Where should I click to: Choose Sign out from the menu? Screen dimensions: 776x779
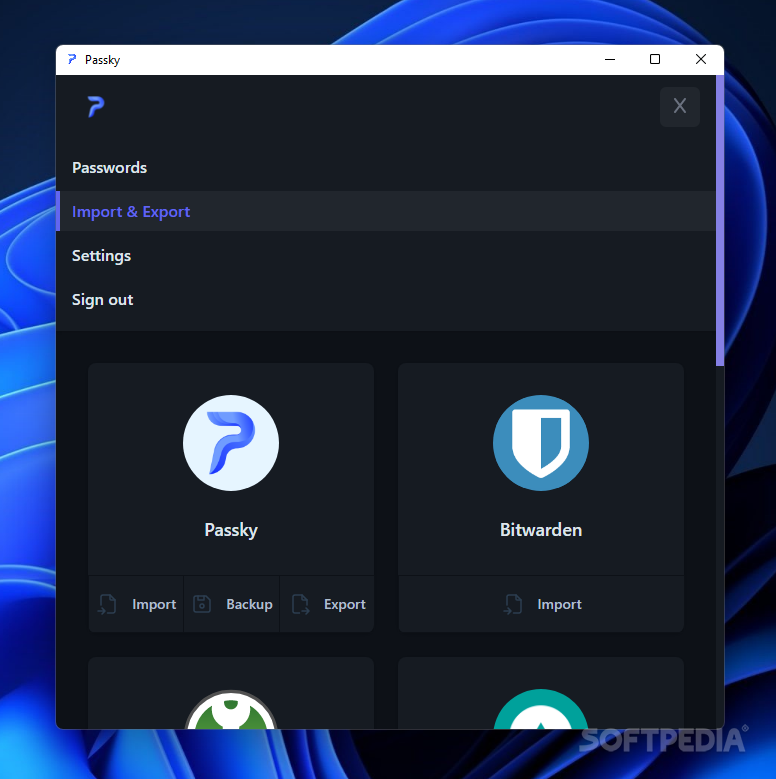tap(386, 300)
